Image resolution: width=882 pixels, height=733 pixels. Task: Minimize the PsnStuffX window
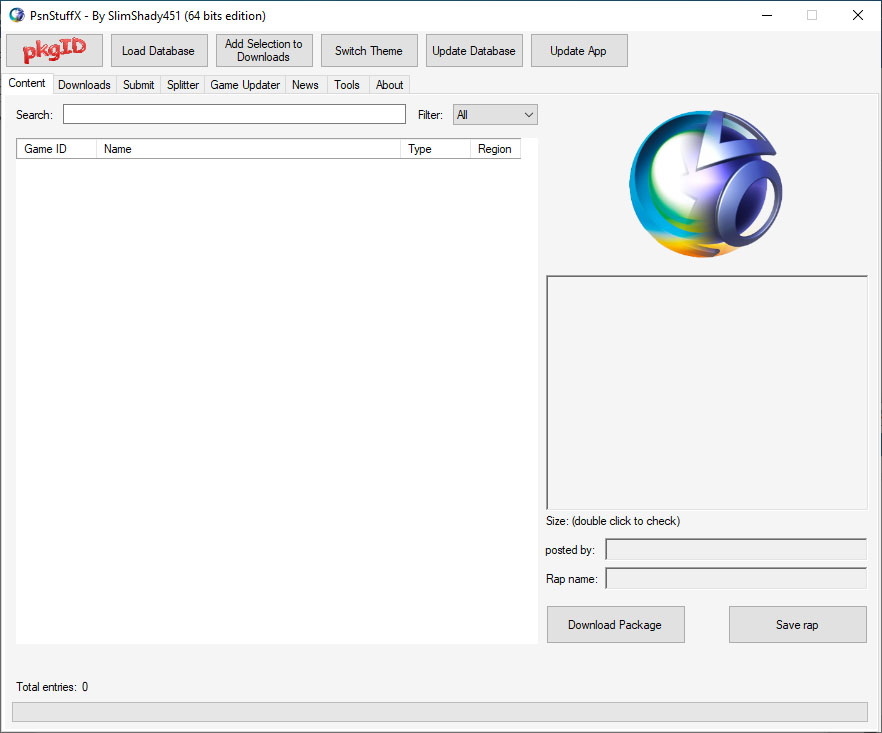pyautogui.click(x=767, y=15)
